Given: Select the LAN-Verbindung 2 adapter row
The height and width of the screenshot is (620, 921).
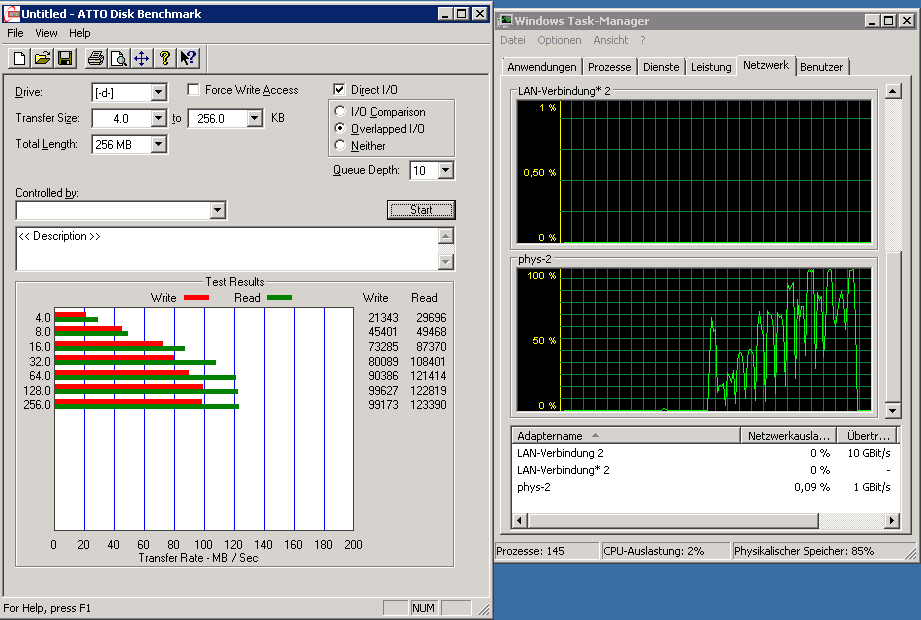Looking at the screenshot, I should click(705, 453).
